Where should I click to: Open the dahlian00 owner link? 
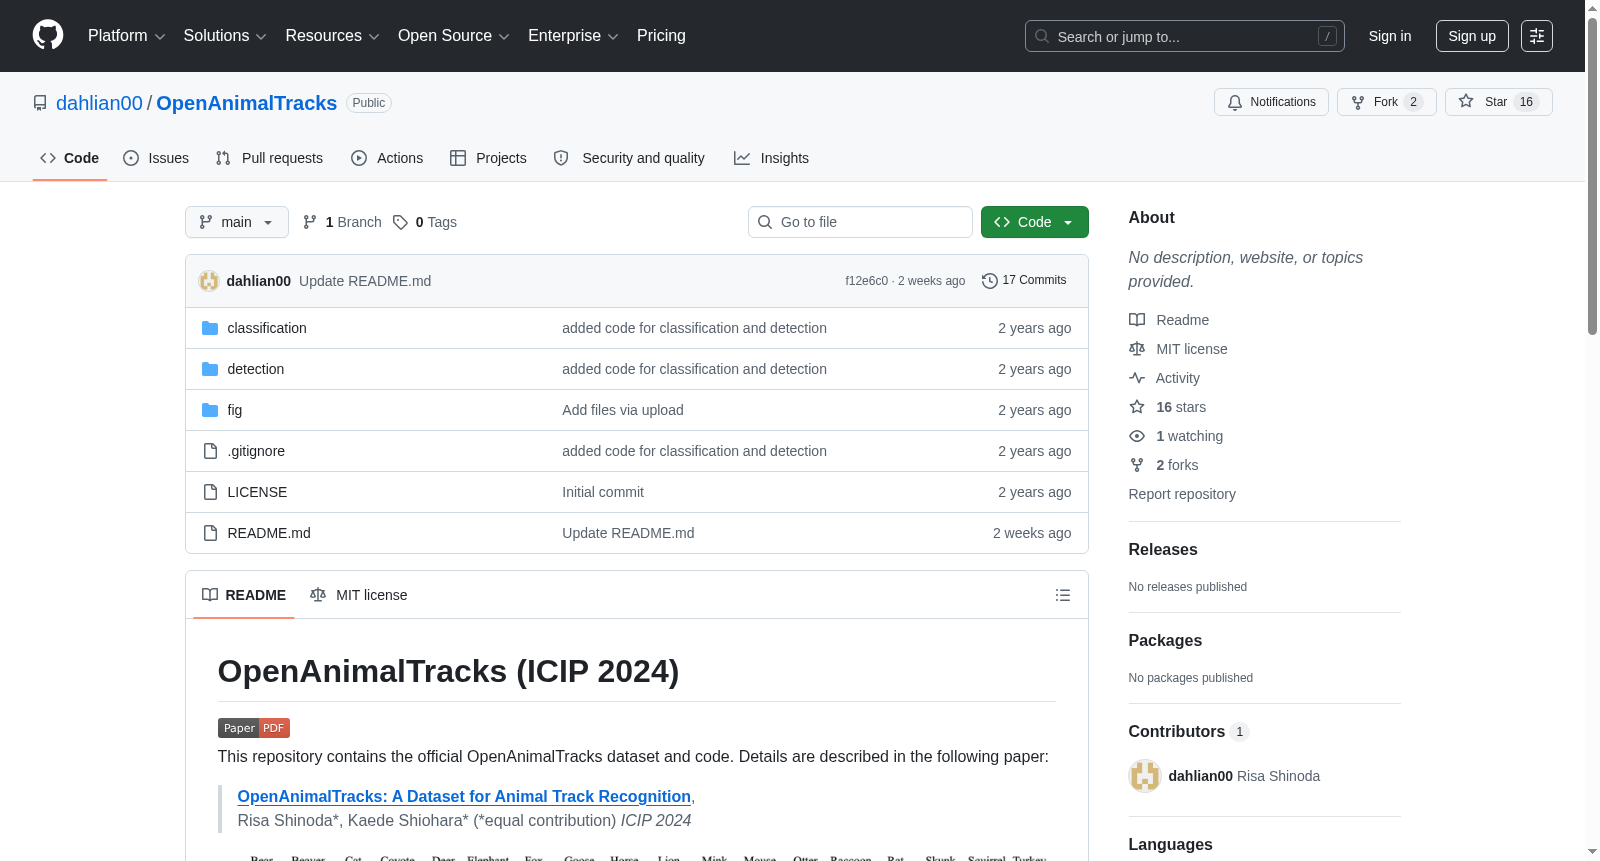99,103
